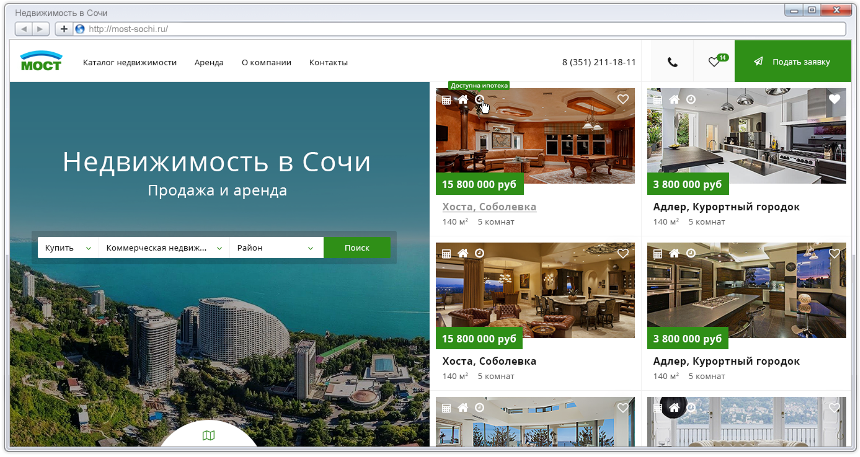The height and width of the screenshot is (457, 860).
Task: Click the house icon on the white kitchen card
Action: coord(674,99)
